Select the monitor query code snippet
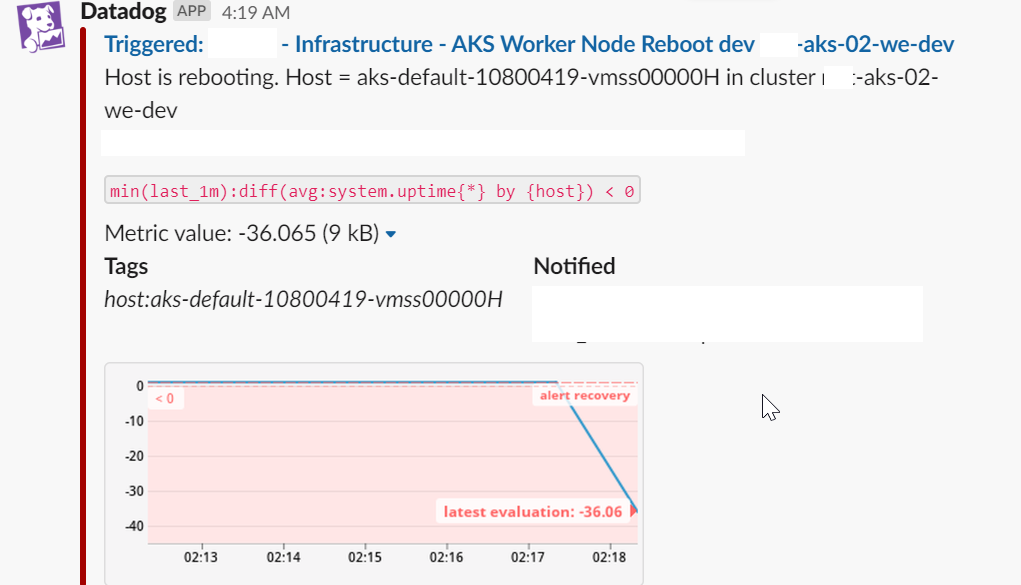 click(372, 189)
